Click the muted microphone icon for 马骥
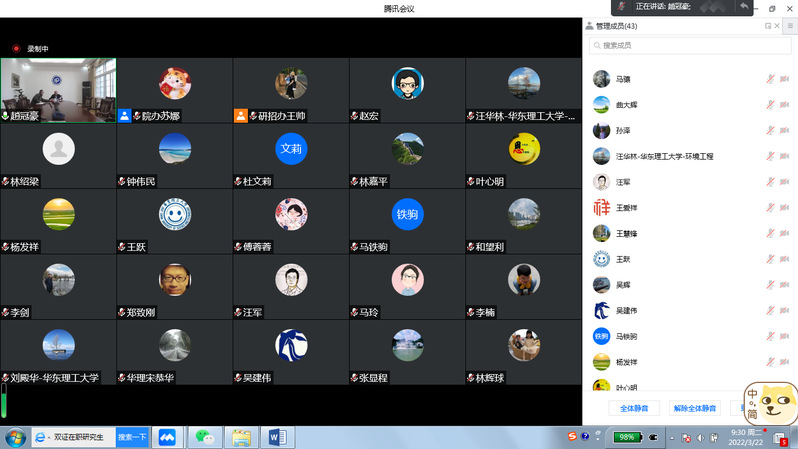This screenshot has height=449, width=798. pyautogui.click(x=770, y=79)
